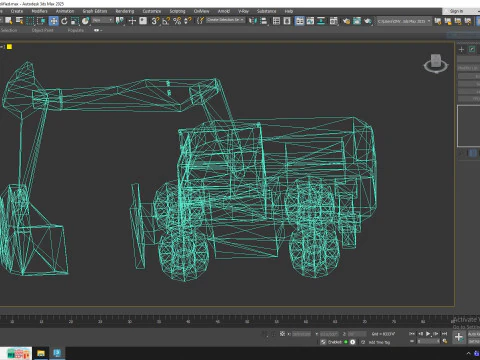Toggle Absolute/Offset transform type-in mode
The height and width of the screenshot is (360, 480).
coord(282,334)
